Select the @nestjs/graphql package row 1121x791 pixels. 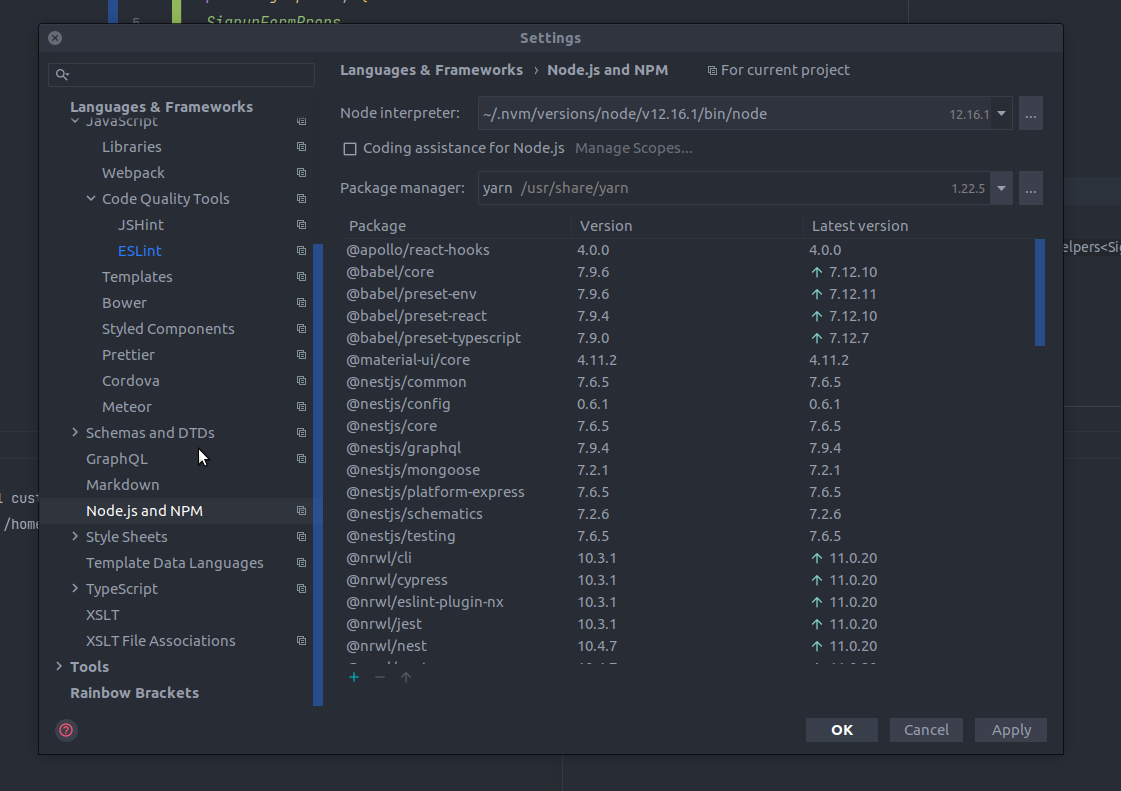coord(687,448)
